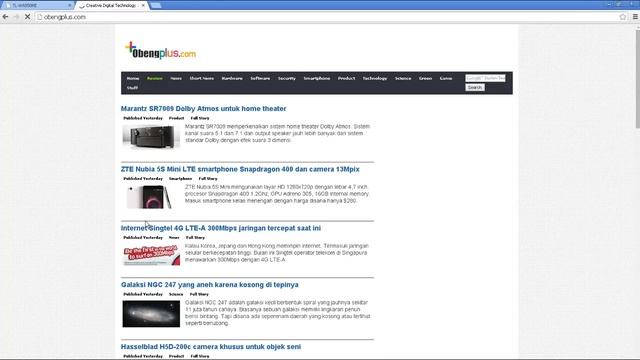Click Product category under Hasselblad article

(x=176, y=356)
